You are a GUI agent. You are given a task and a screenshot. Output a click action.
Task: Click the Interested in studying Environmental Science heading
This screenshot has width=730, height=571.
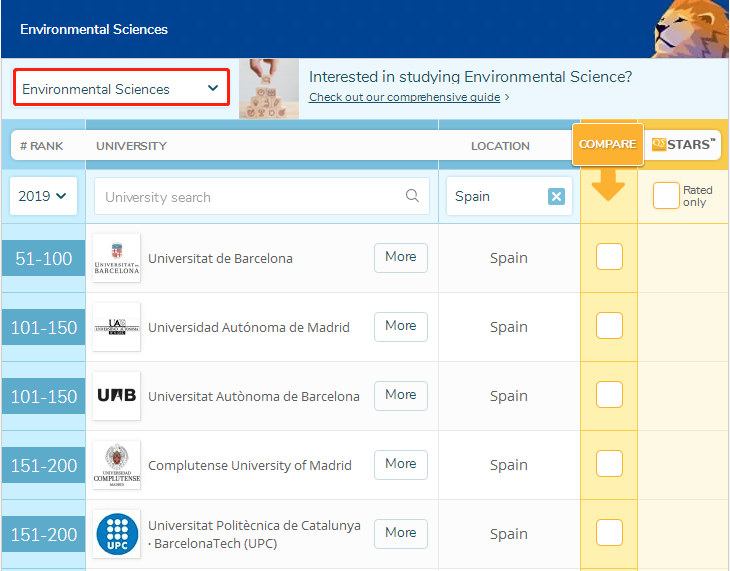click(470, 76)
